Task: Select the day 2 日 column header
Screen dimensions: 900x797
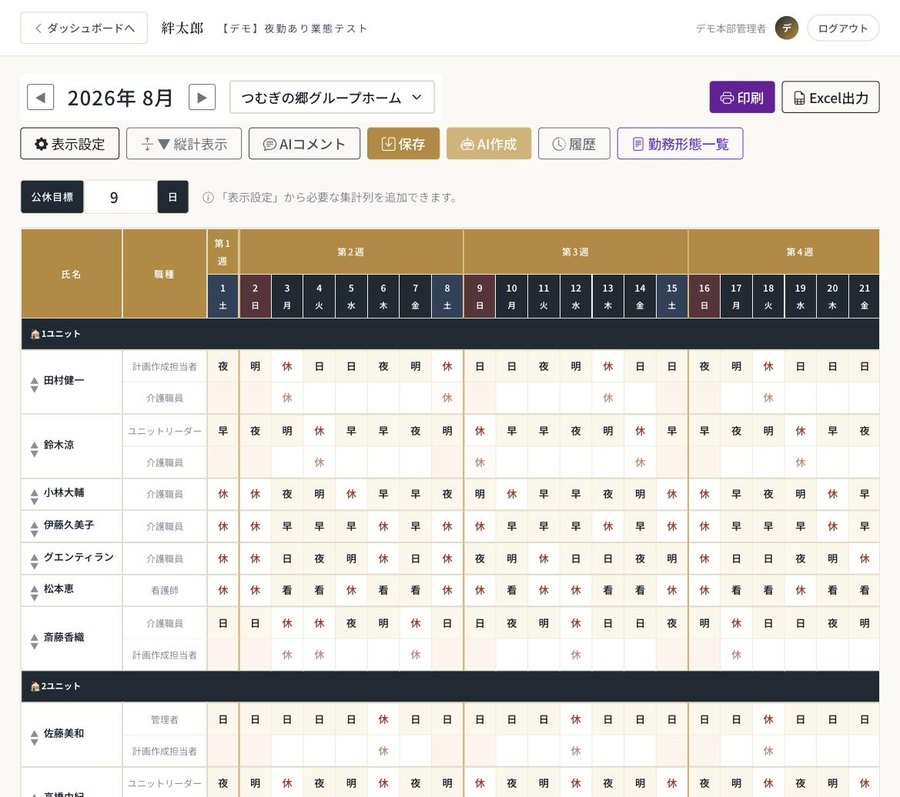Action: [255, 296]
